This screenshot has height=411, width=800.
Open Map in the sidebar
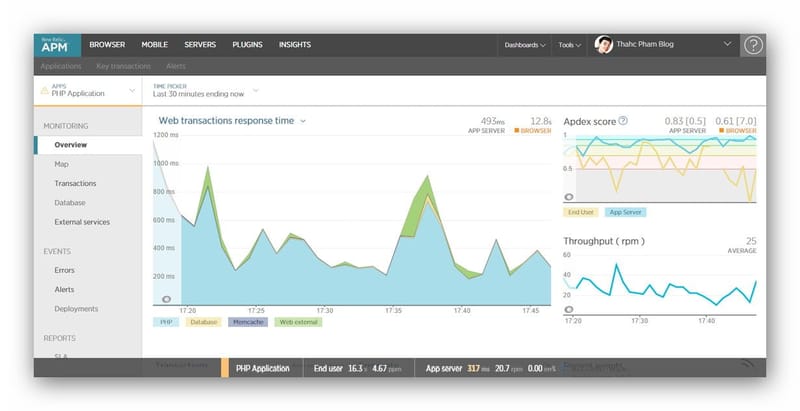point(61,164)
